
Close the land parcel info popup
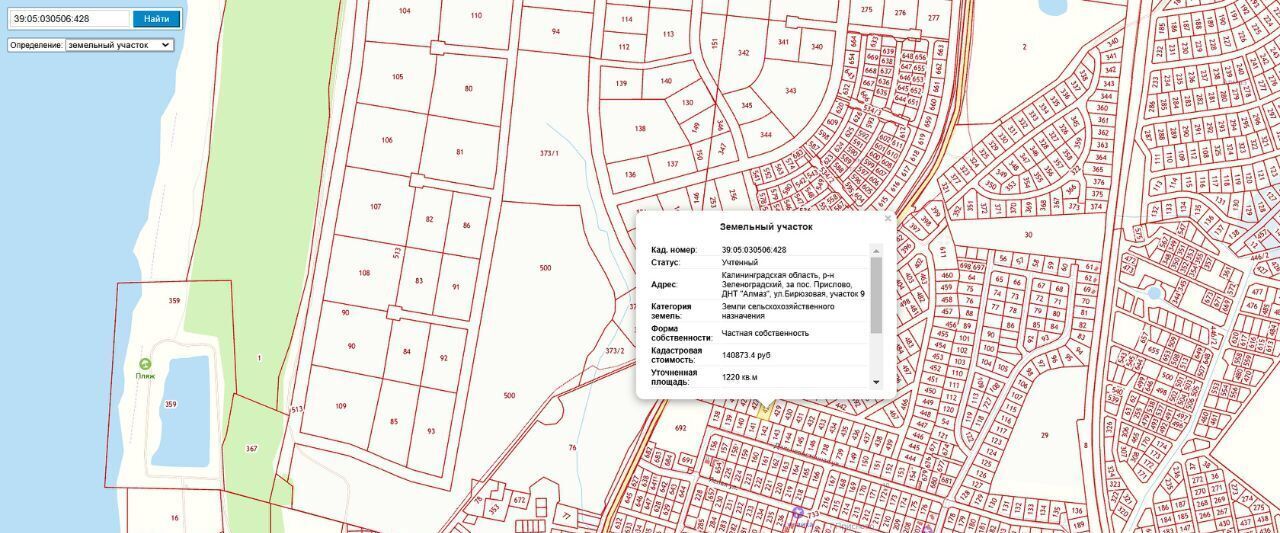click(x=887, y=218)
